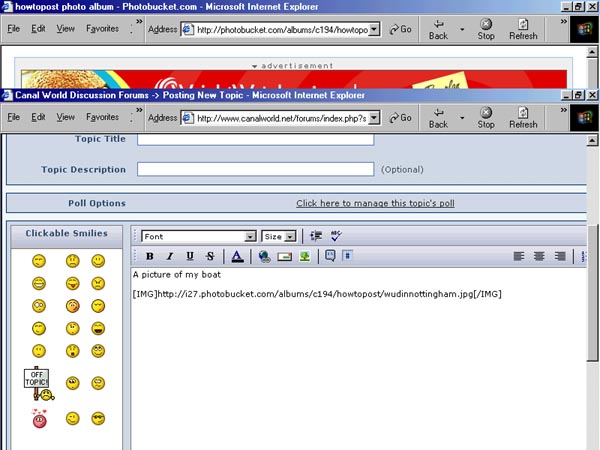Pick text color with the underlined A icon
This screenshot has width=600, height=450.
point(237,256)
